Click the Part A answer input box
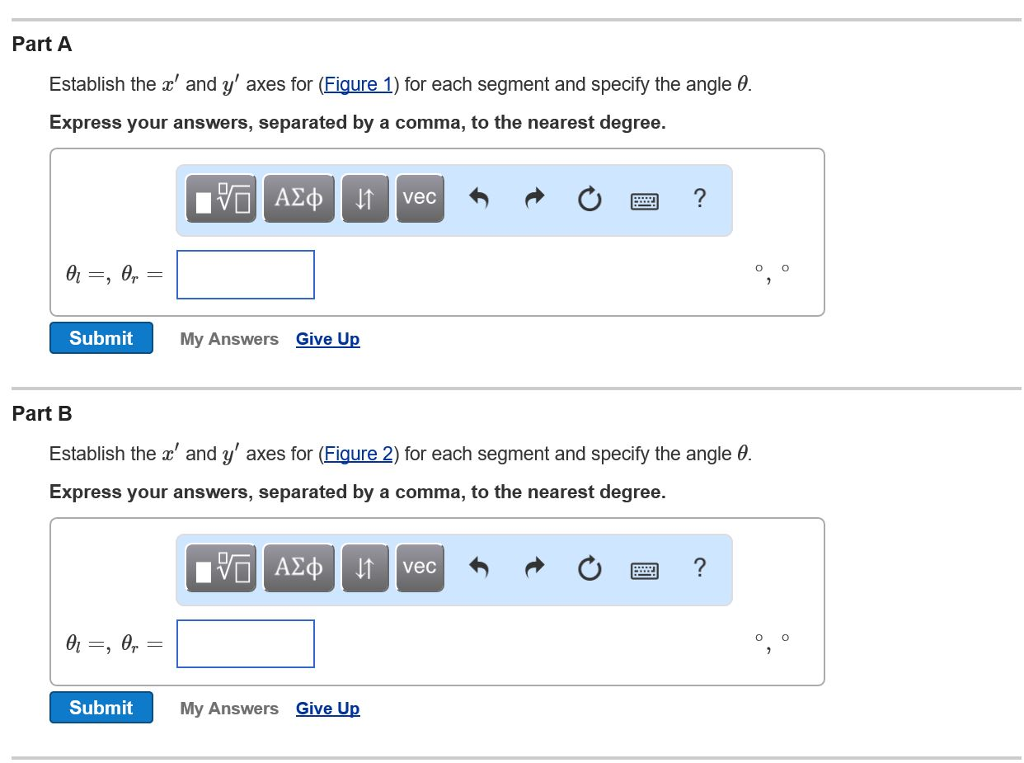 pos(245,274)
